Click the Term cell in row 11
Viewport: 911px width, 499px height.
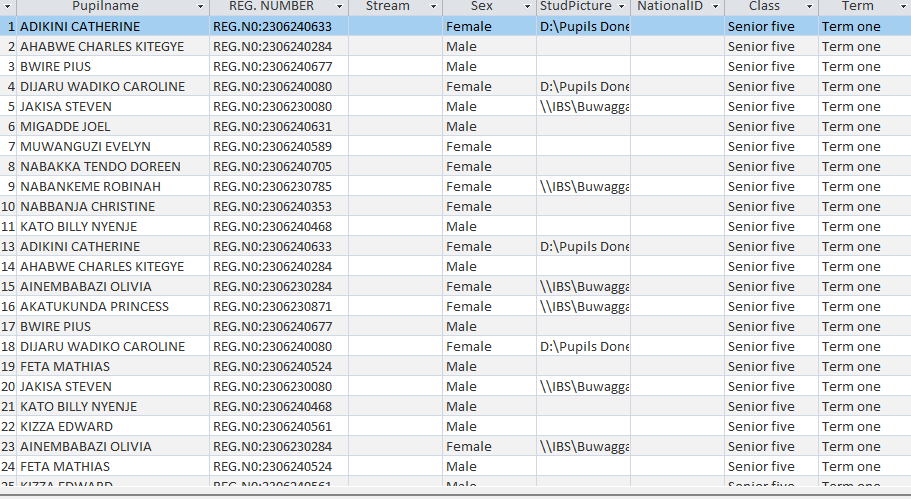(x=863, y=227)
